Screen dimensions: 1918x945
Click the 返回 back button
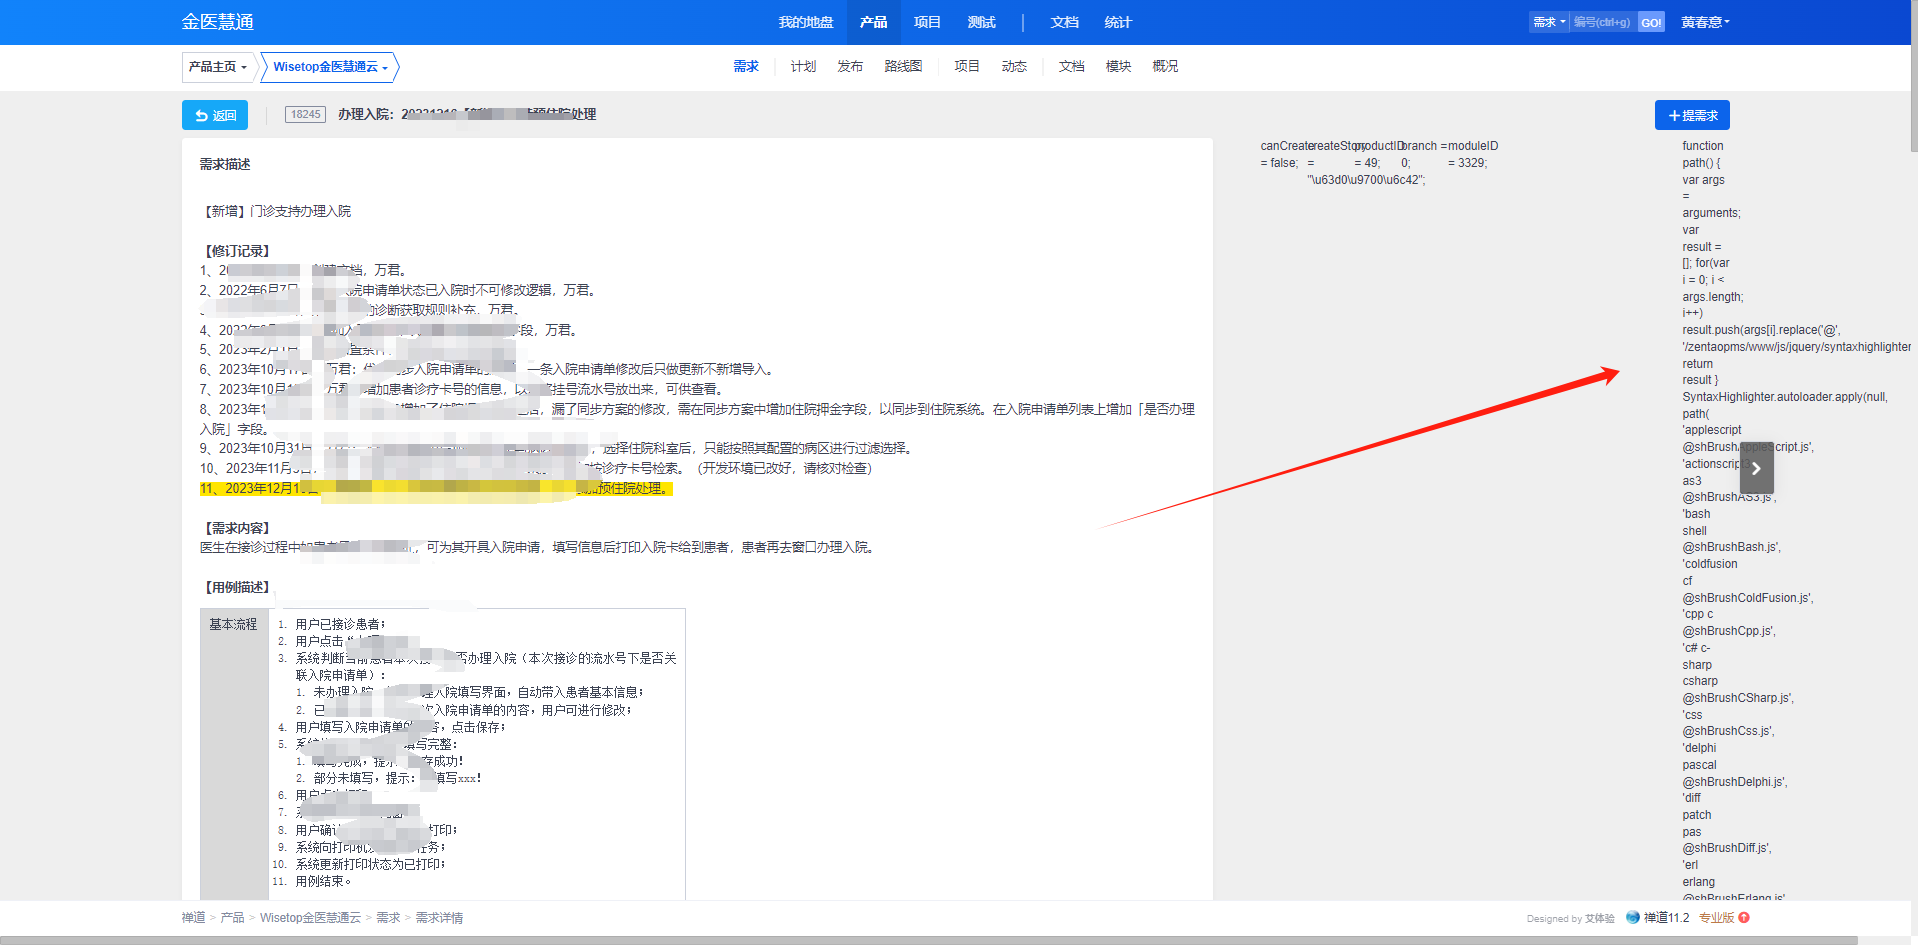click(215, 115)
